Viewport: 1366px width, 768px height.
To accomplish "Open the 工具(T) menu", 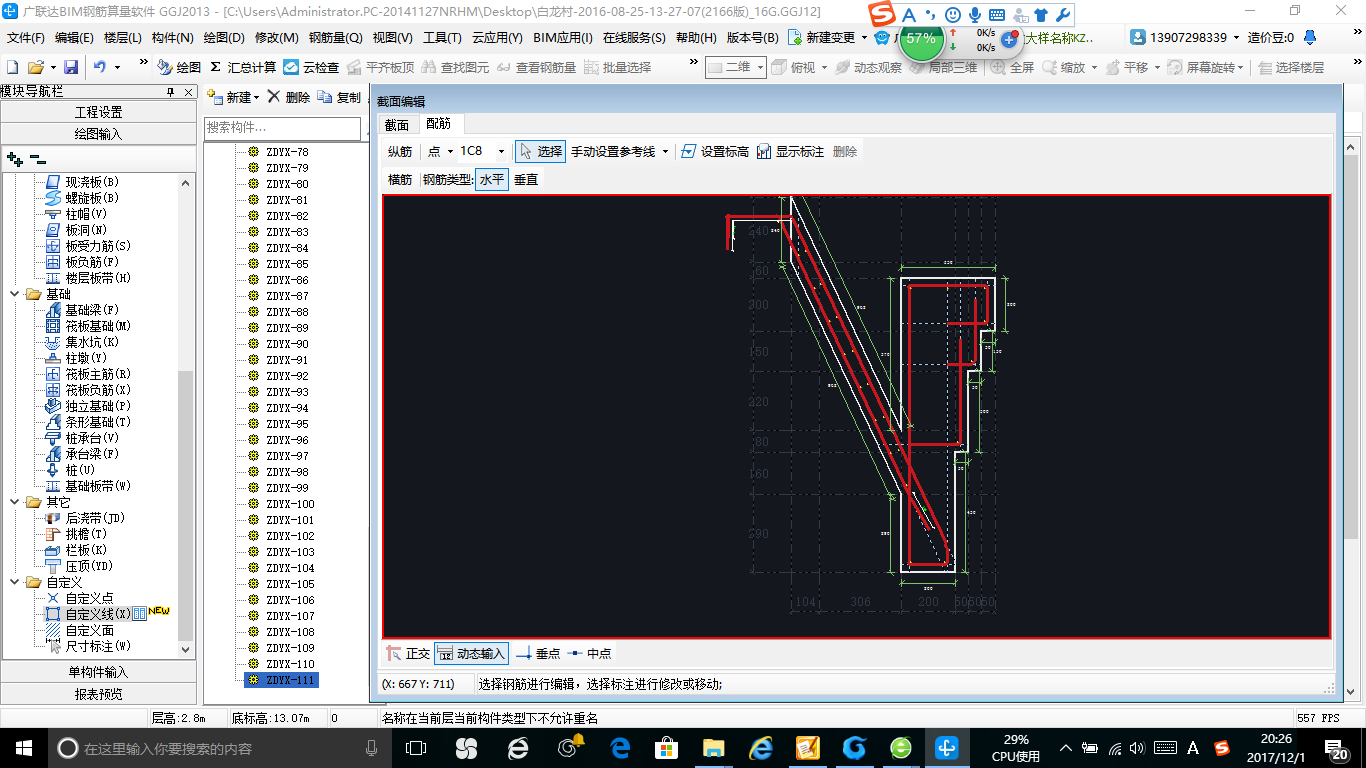I will click(x=442, y=37).
